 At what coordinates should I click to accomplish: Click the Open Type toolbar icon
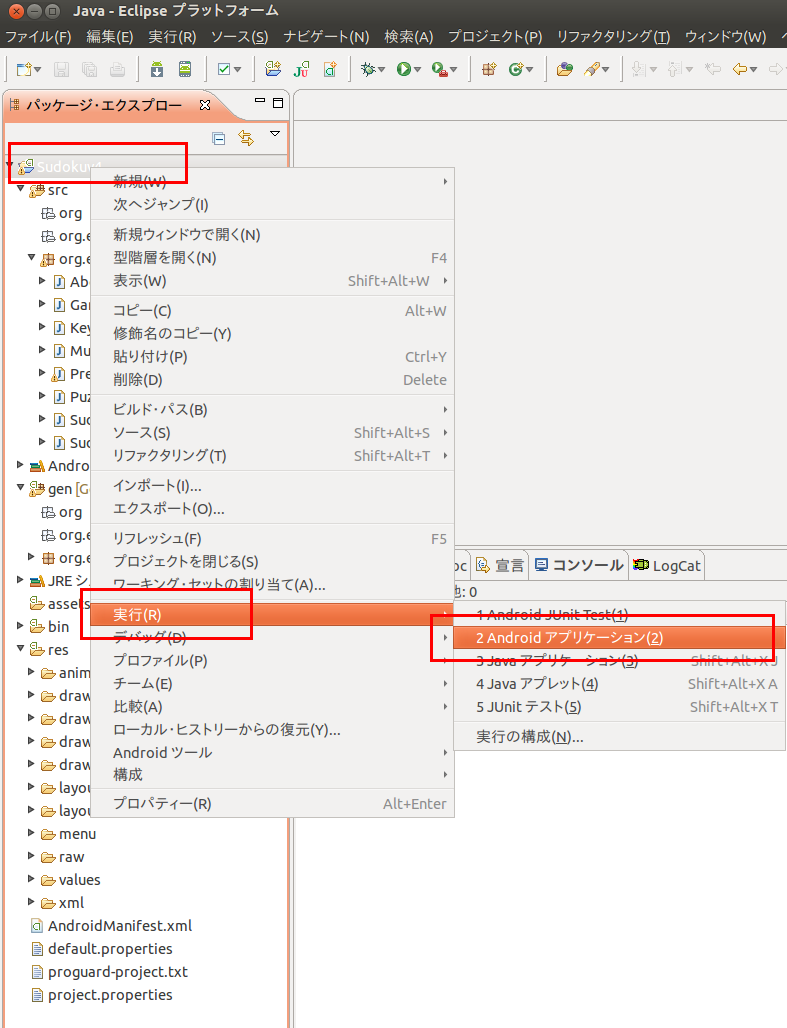(565, 69)
